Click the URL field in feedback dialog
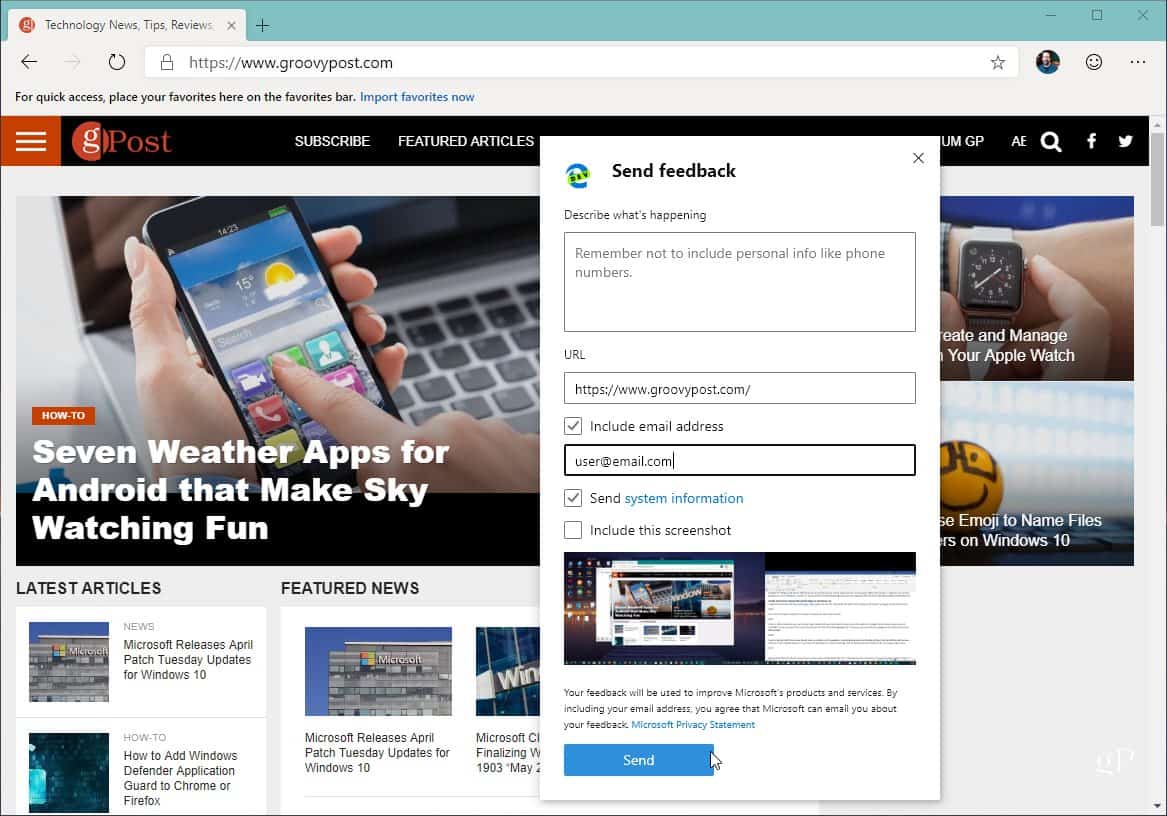Screen dimensions: 1167x816 [x=739, y=389]
